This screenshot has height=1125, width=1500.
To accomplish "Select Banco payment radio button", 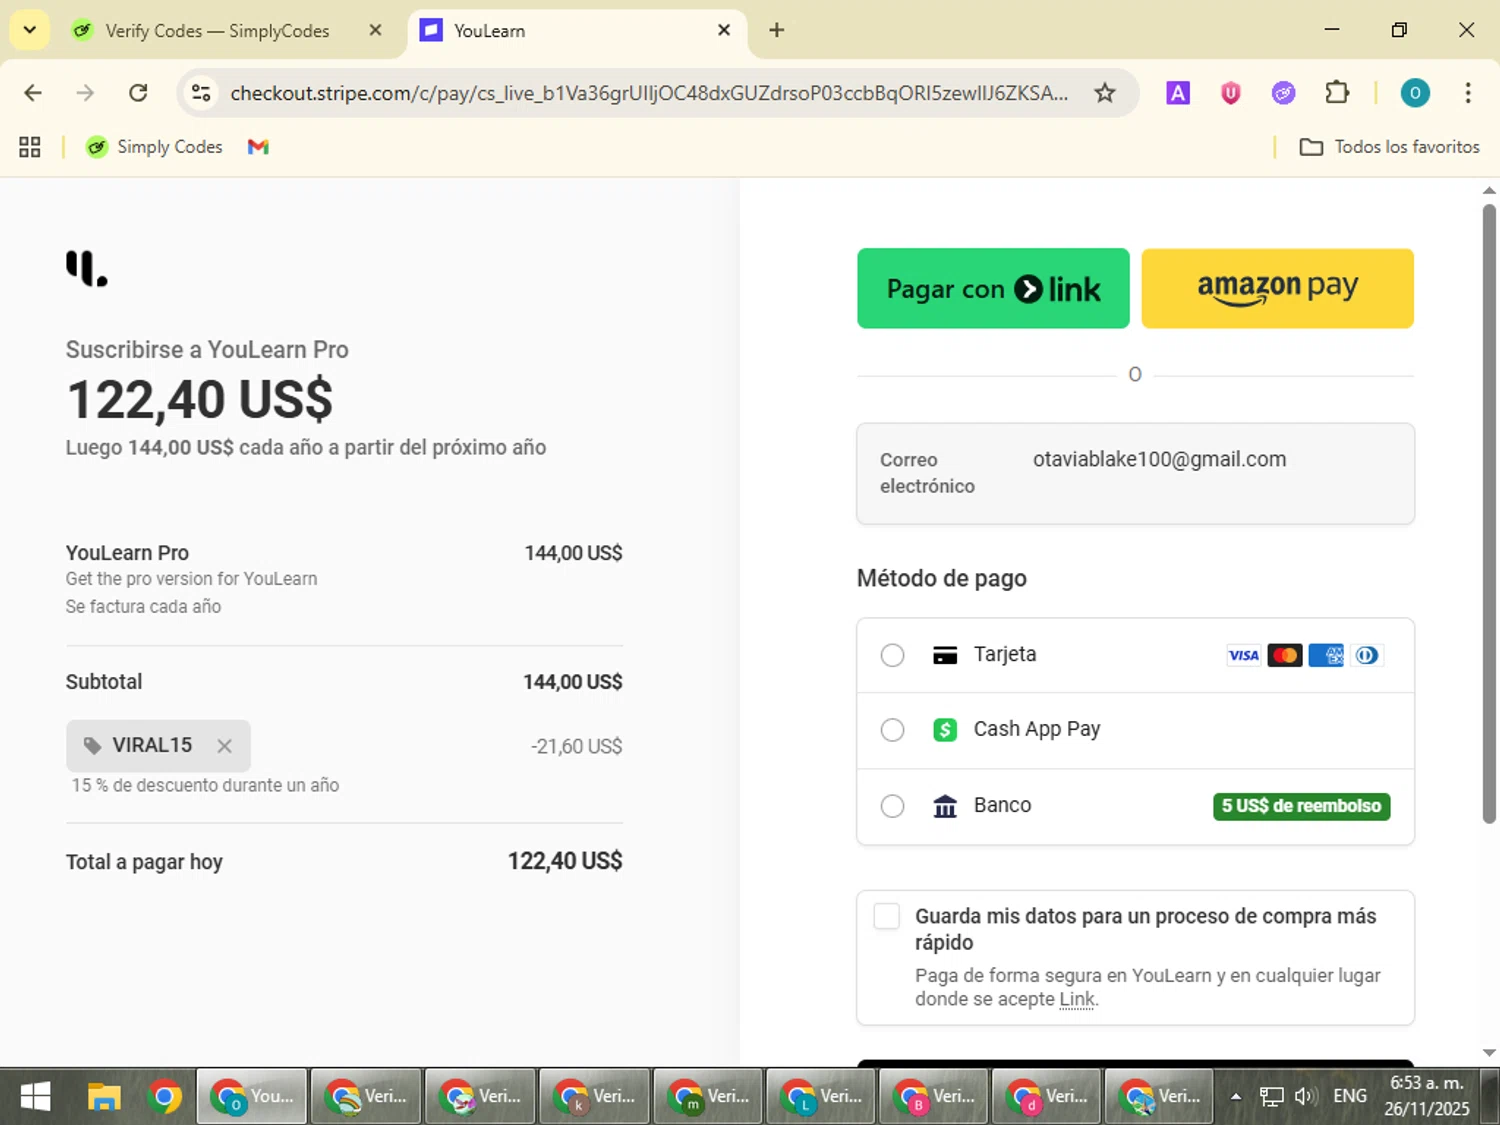I will point(892,806).
